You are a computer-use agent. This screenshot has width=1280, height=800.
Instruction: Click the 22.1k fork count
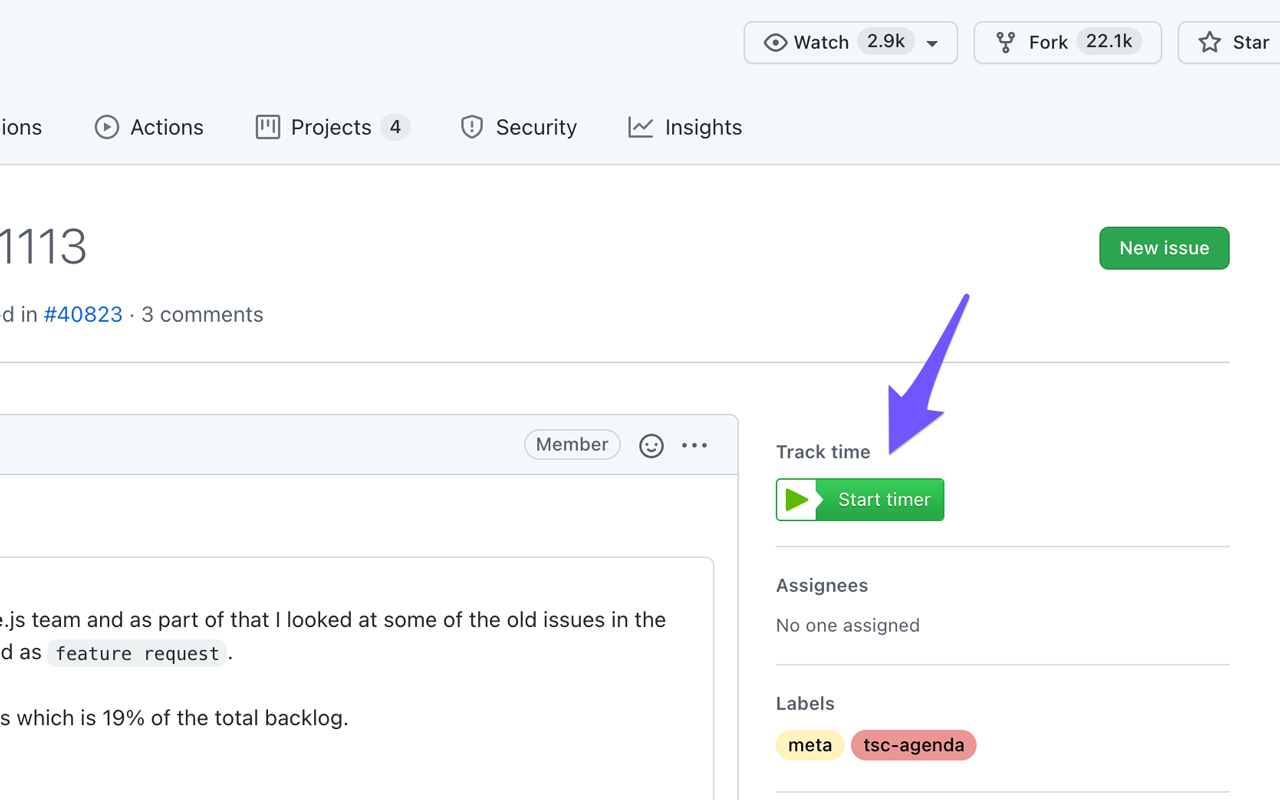tap(1109, 42)
